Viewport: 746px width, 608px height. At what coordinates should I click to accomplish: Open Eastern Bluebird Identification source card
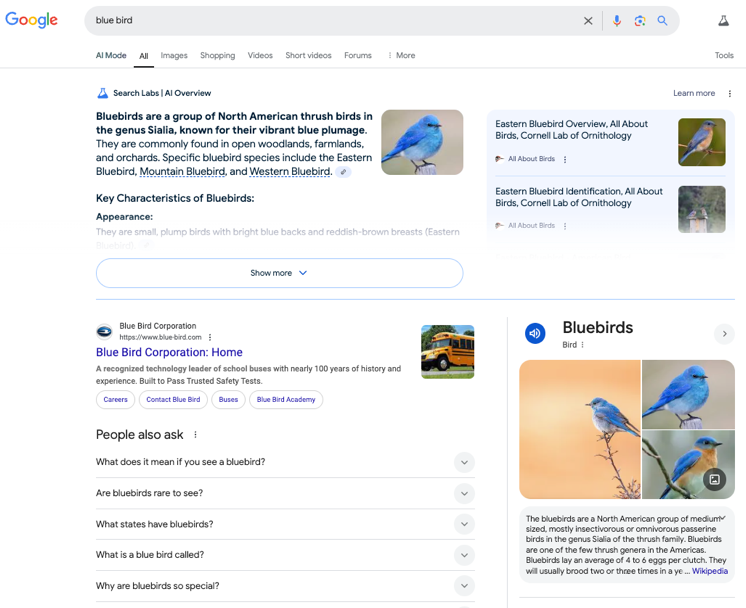click(610, 208)
